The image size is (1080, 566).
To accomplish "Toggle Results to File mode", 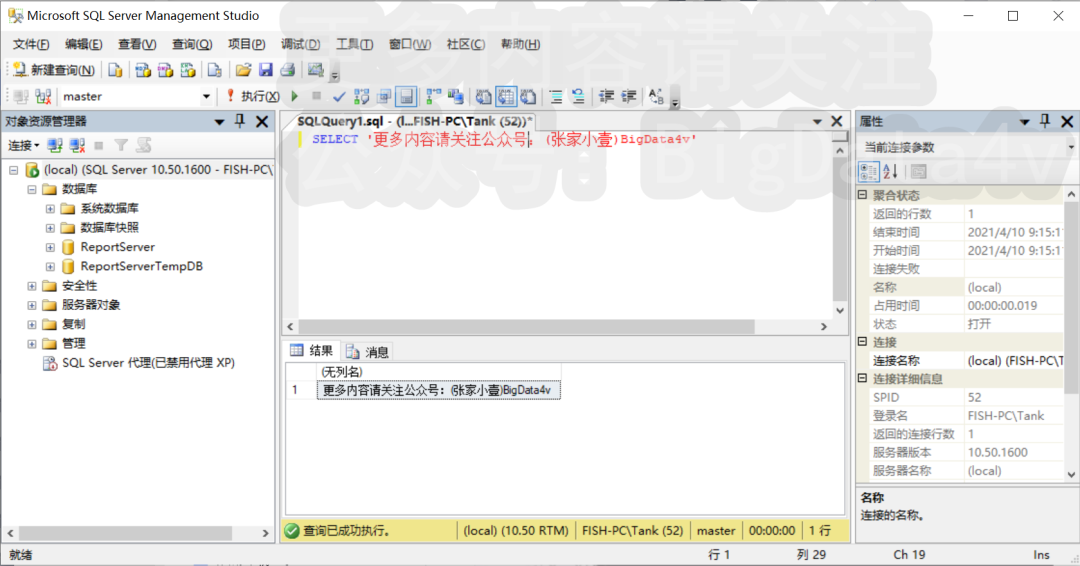I will click(x=528, y=96).
